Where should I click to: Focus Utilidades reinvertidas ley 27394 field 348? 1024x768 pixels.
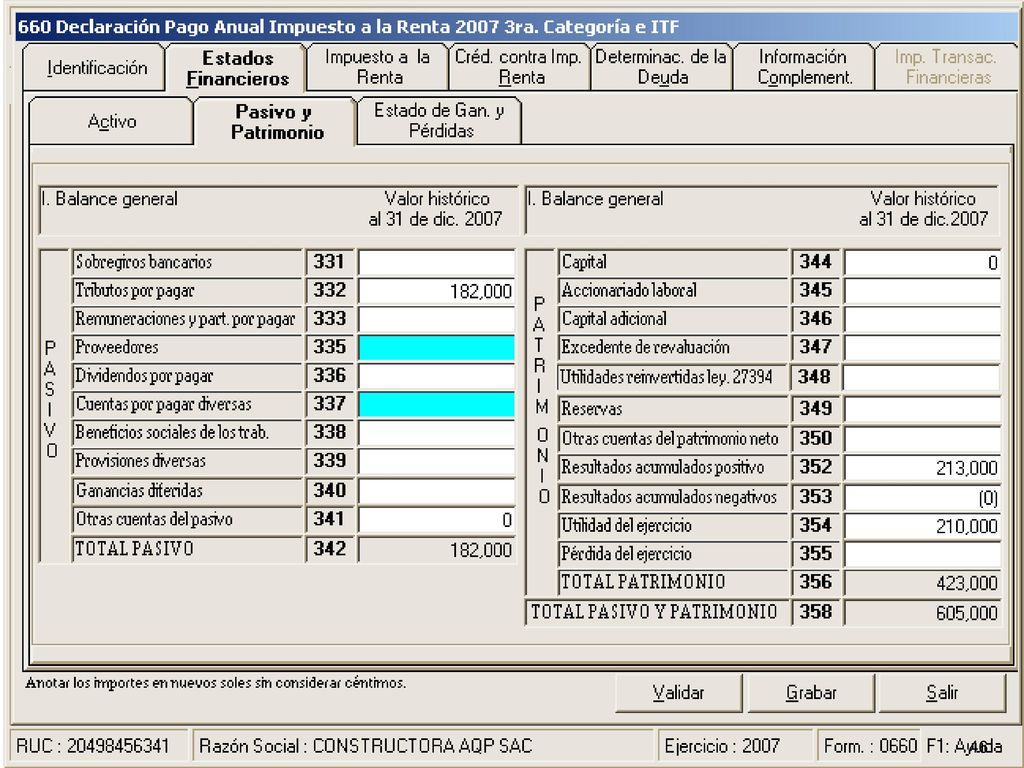(922, 377)
